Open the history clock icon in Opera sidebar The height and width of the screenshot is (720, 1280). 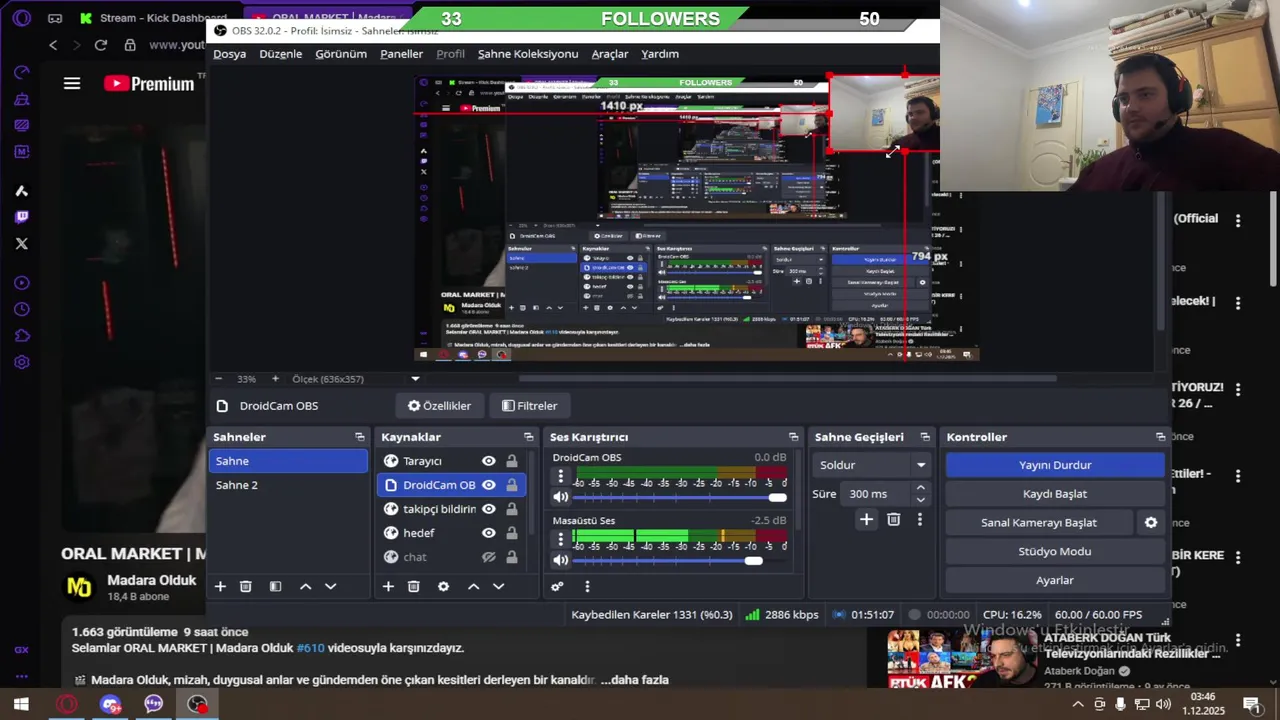point(22,309)
